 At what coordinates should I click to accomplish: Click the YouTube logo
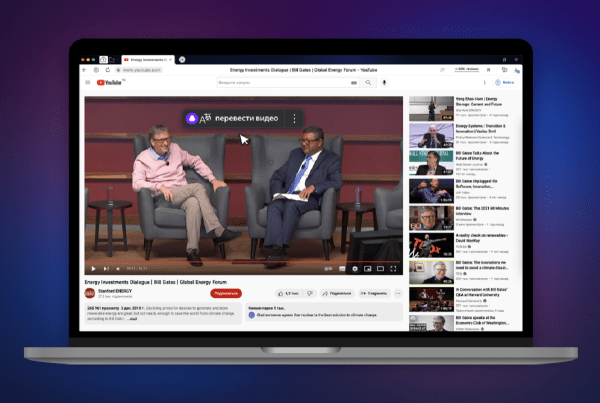coord(109,83)
